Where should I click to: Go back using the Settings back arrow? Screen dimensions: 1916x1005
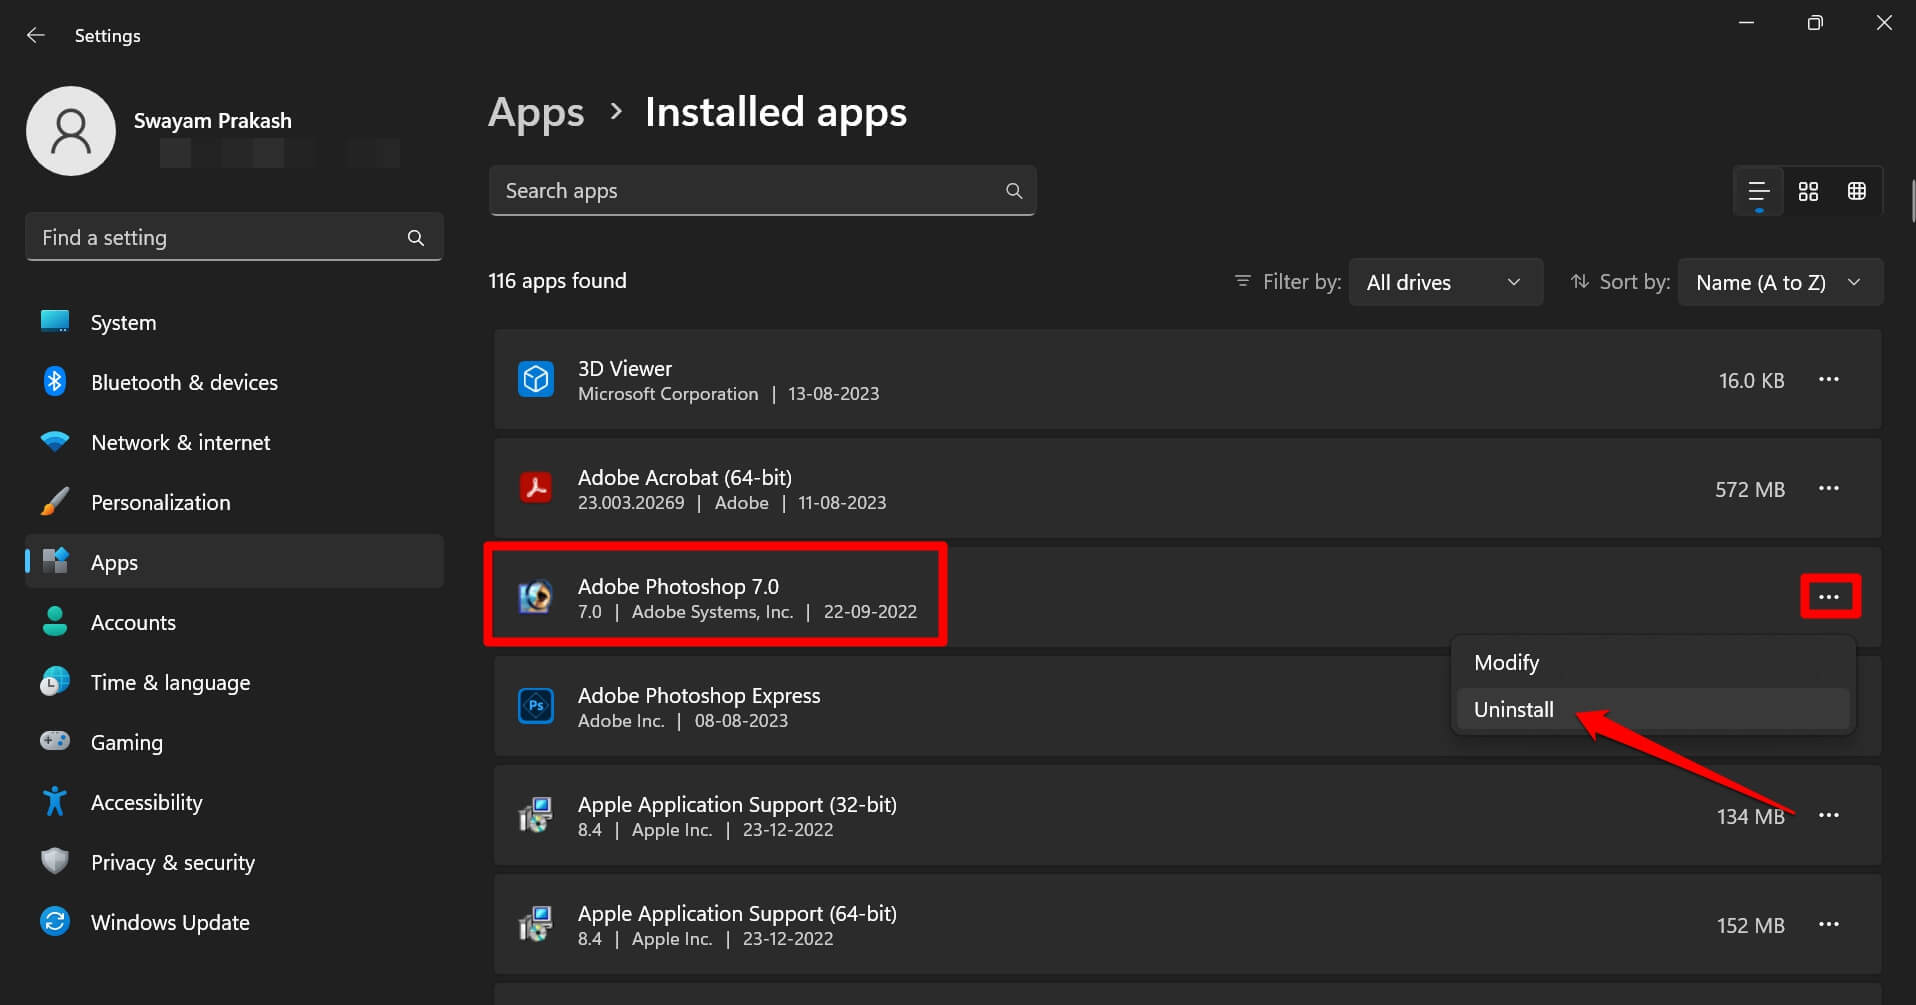click(x=36, y=35)
